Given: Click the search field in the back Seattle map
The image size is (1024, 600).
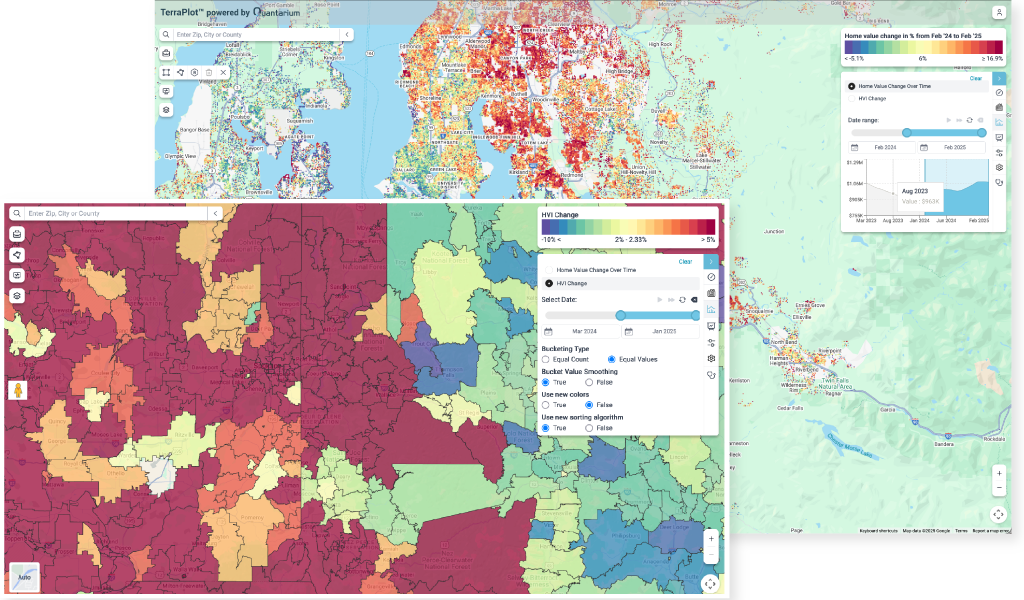Looking at the screenshot, I should click(257, 35).
